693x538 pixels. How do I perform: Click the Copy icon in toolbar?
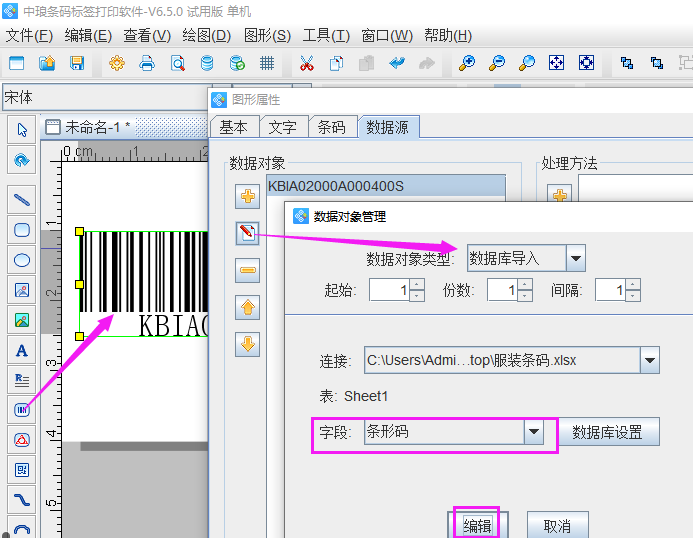click(x=336, y=63)
